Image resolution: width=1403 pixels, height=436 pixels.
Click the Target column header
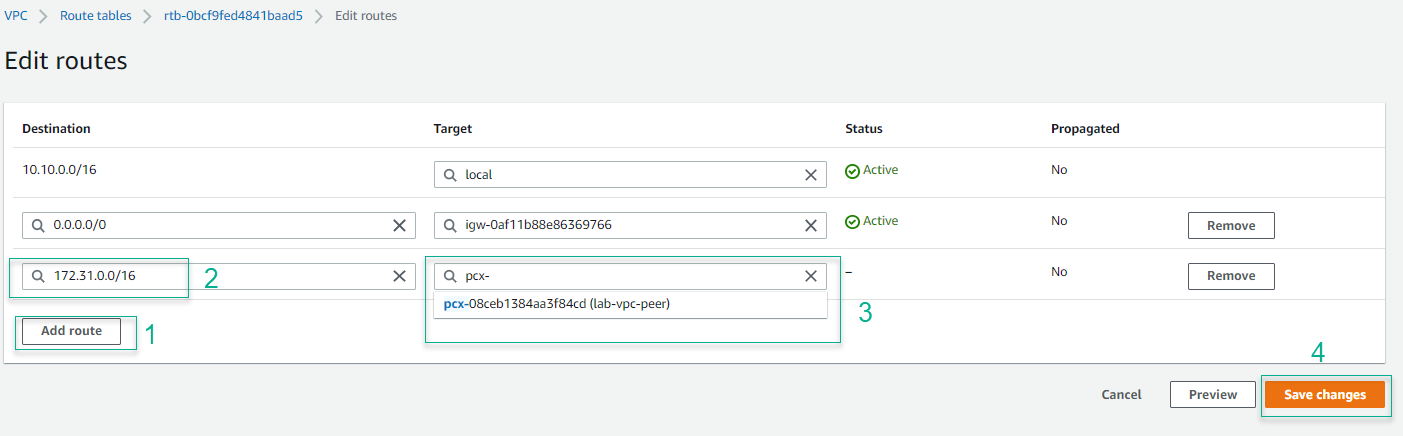(x=453, y=129)
